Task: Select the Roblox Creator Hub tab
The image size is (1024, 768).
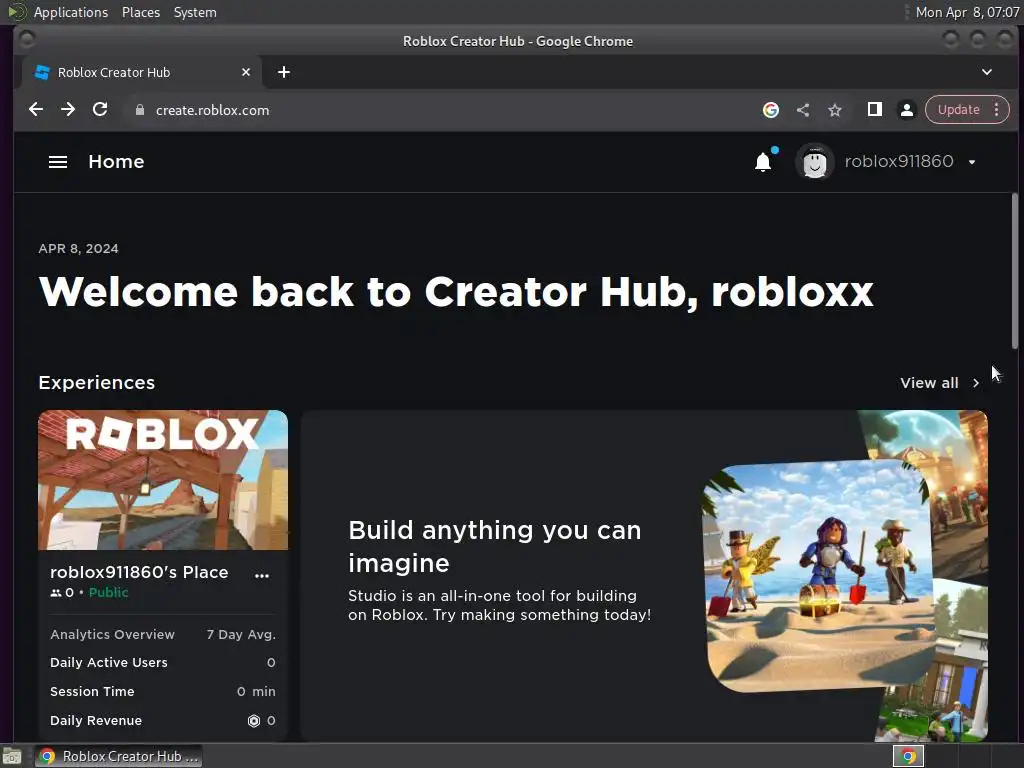Action: click(142, 72)
